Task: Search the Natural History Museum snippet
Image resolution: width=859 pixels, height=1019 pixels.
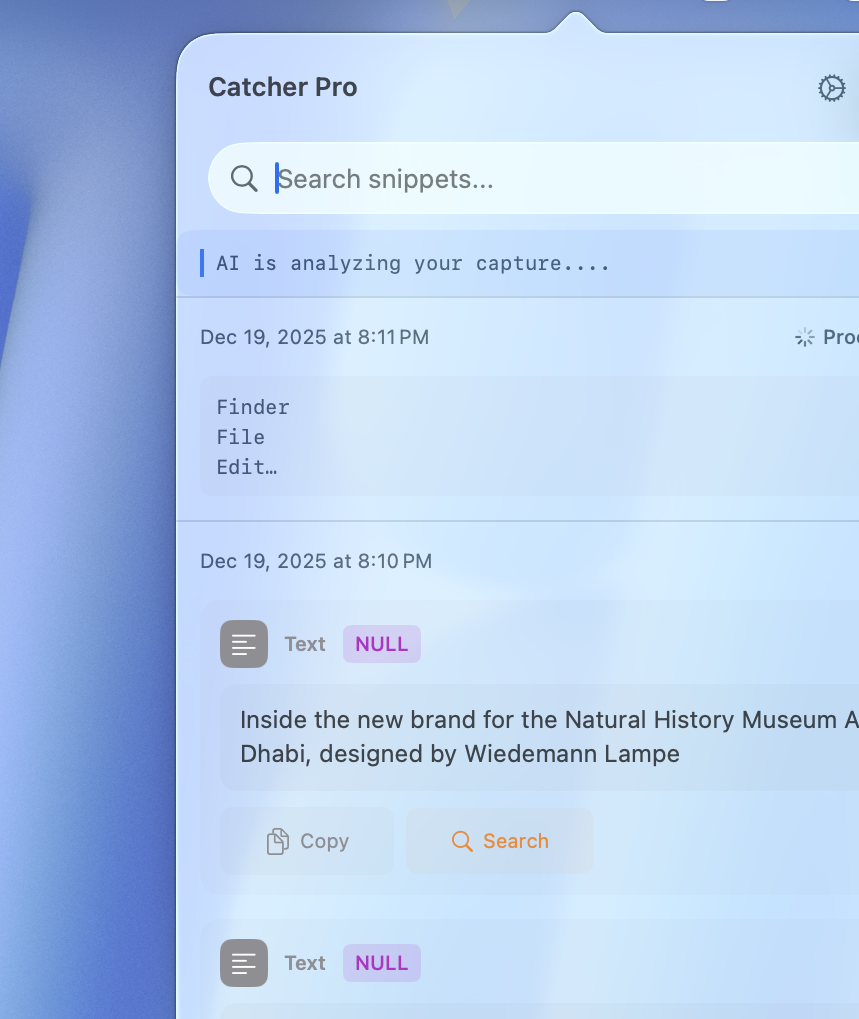Action: [499, 841]
